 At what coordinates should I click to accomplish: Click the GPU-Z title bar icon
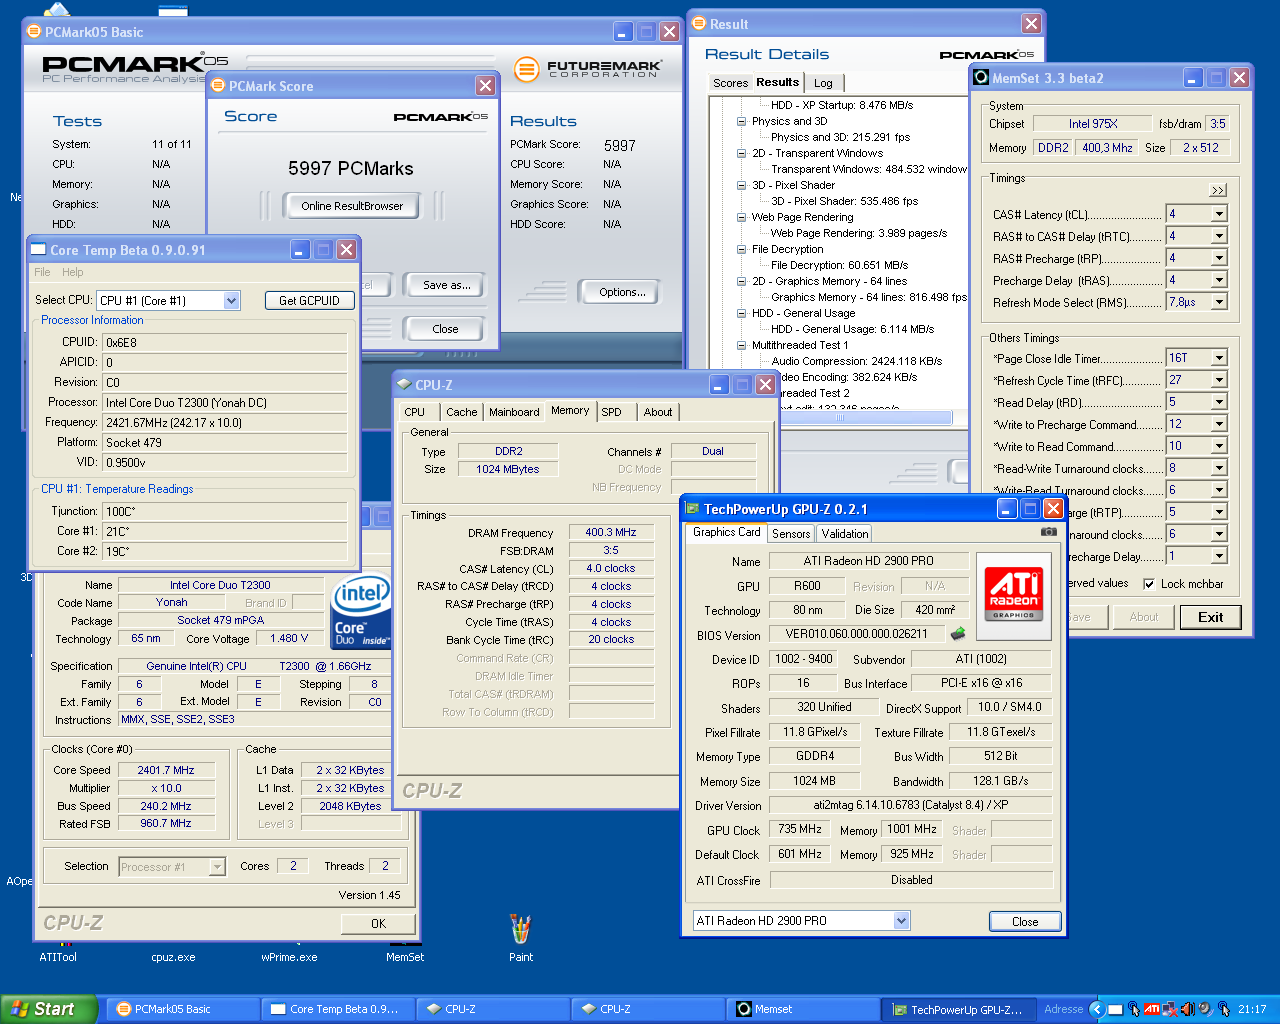pos(692,509)
